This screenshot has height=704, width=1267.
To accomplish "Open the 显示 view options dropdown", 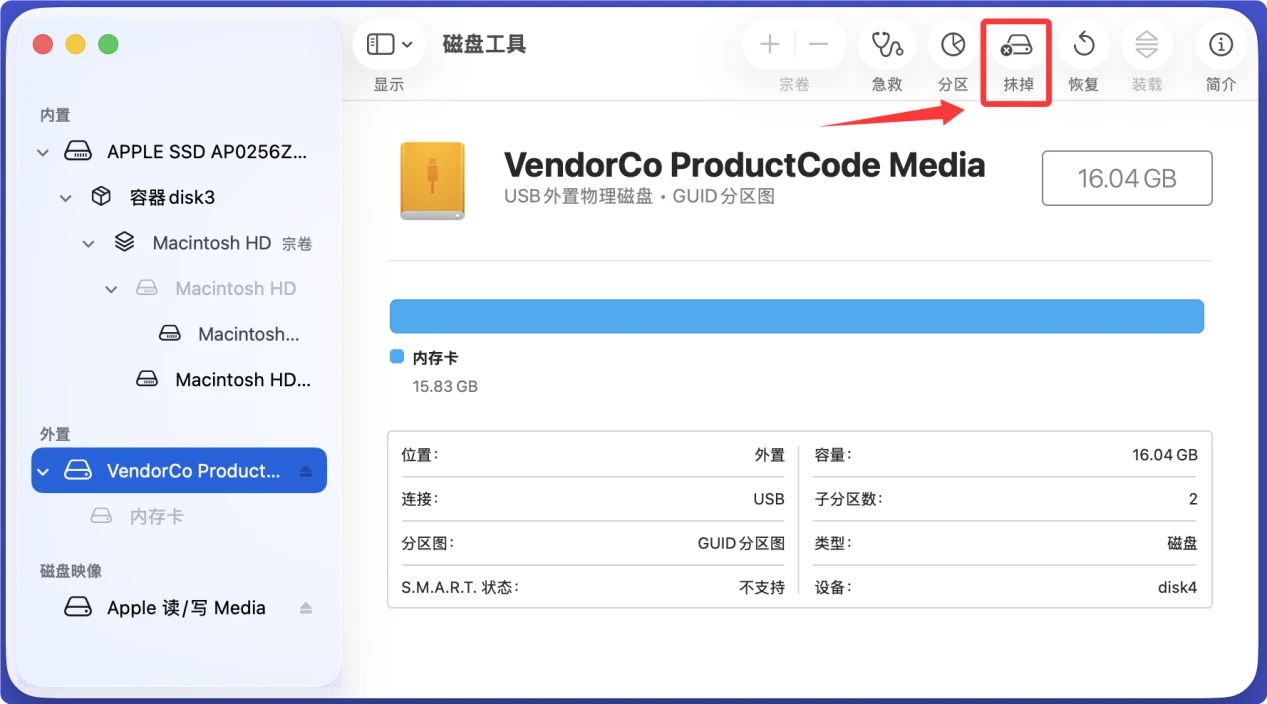I will (388, 44).
